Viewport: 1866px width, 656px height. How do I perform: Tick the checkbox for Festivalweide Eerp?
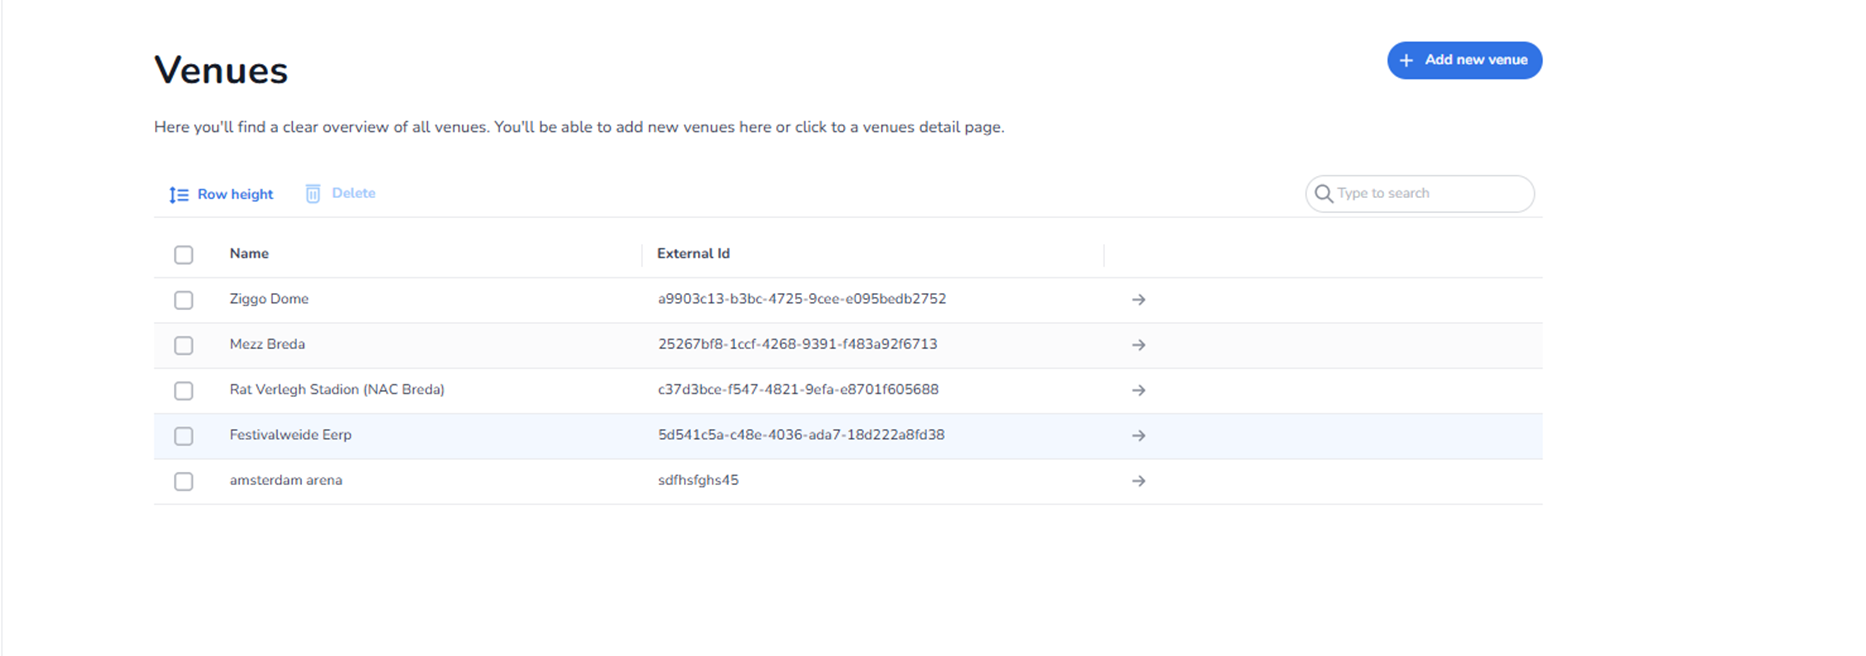[184, 436]
